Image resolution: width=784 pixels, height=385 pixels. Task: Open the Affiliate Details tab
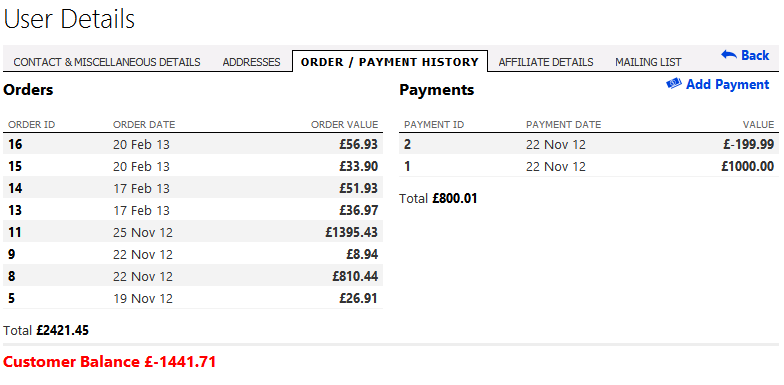(x=546, y=62)
